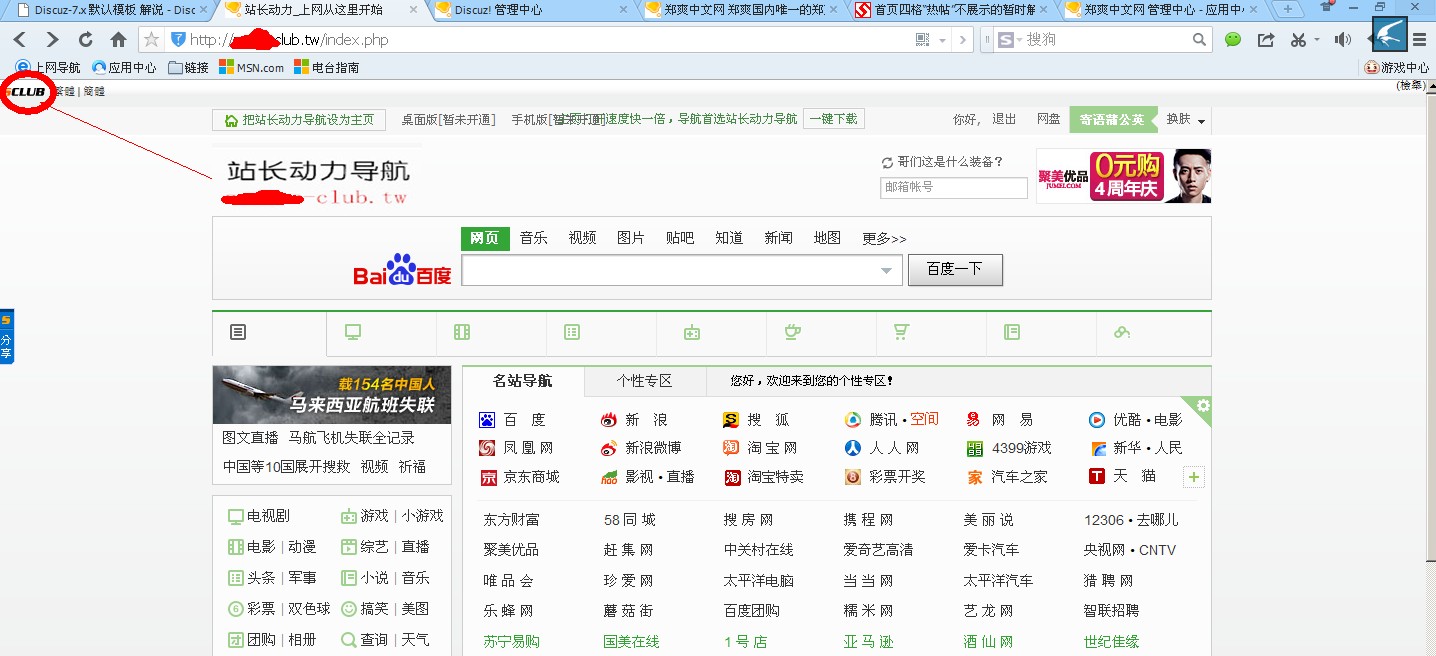Click the green gear settings corner icon

(x=1202, y=405)
